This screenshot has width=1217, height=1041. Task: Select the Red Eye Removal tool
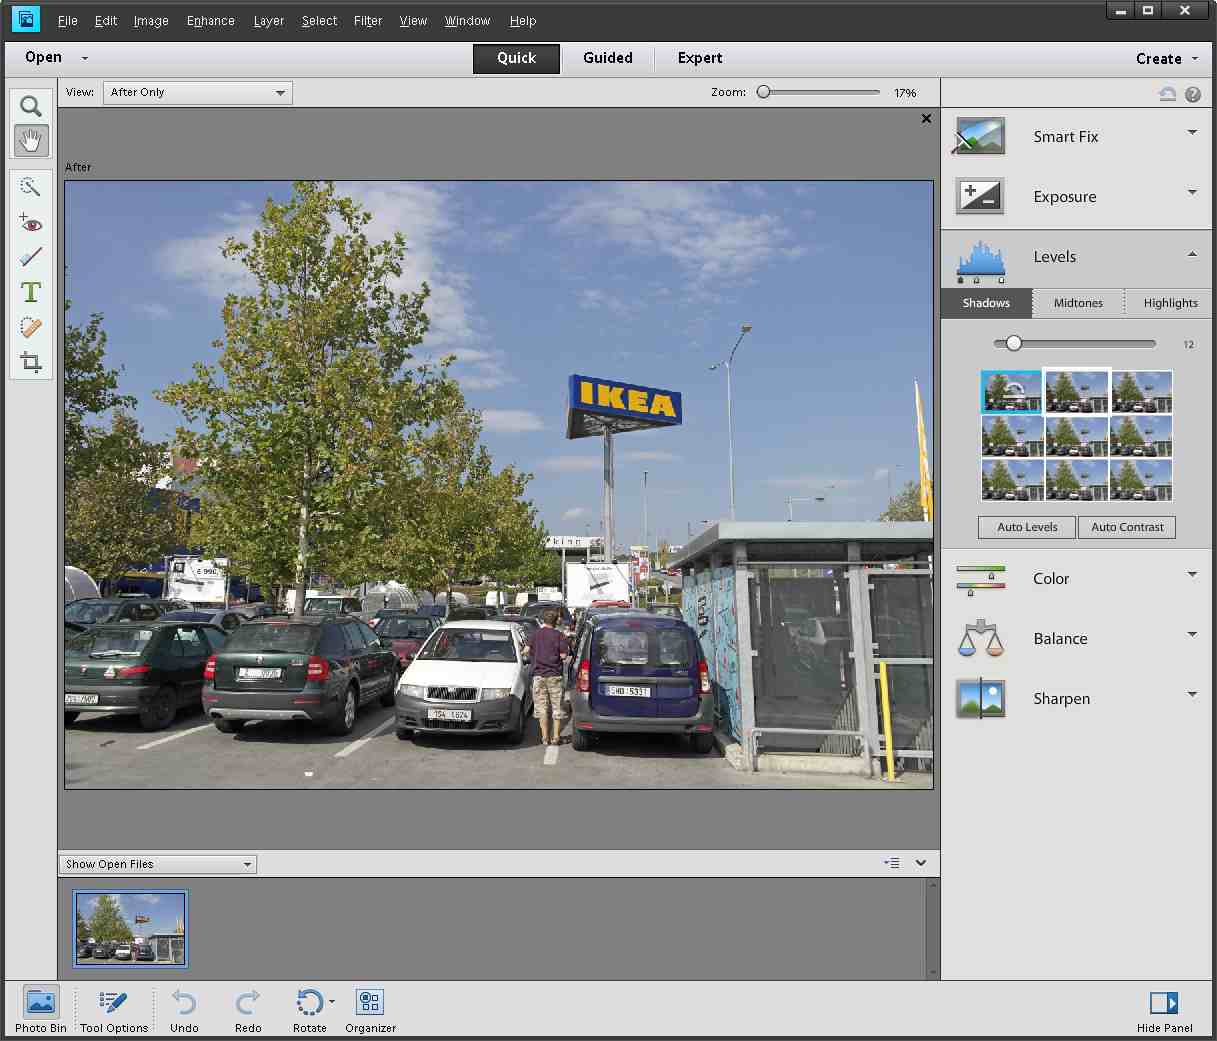31,222
